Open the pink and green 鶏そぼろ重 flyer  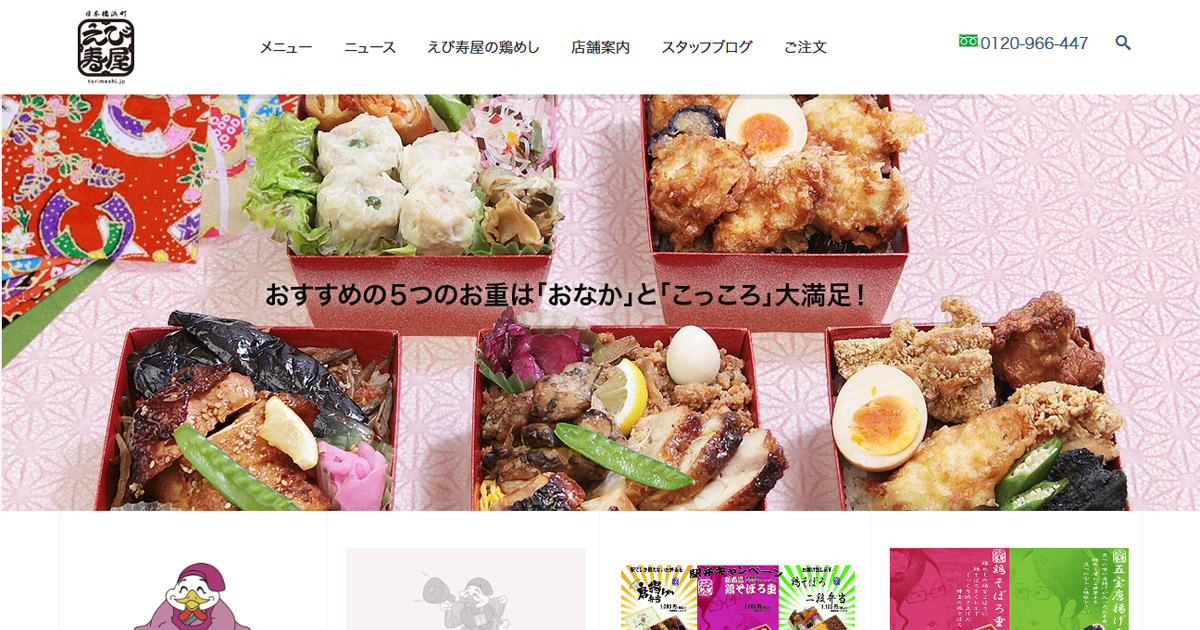(1009, 589)
